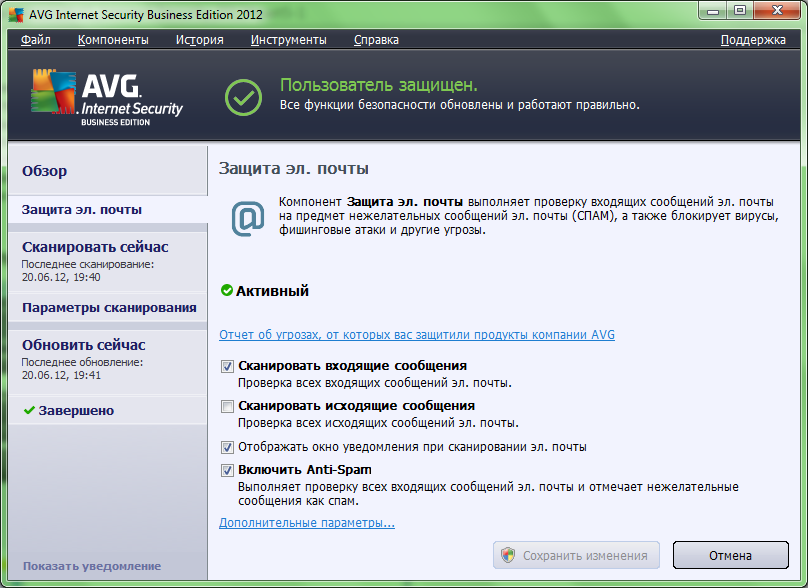The image size is (808, 588).
Task: Click the green checkmark beside Завершено
Action: coord(29,410)
